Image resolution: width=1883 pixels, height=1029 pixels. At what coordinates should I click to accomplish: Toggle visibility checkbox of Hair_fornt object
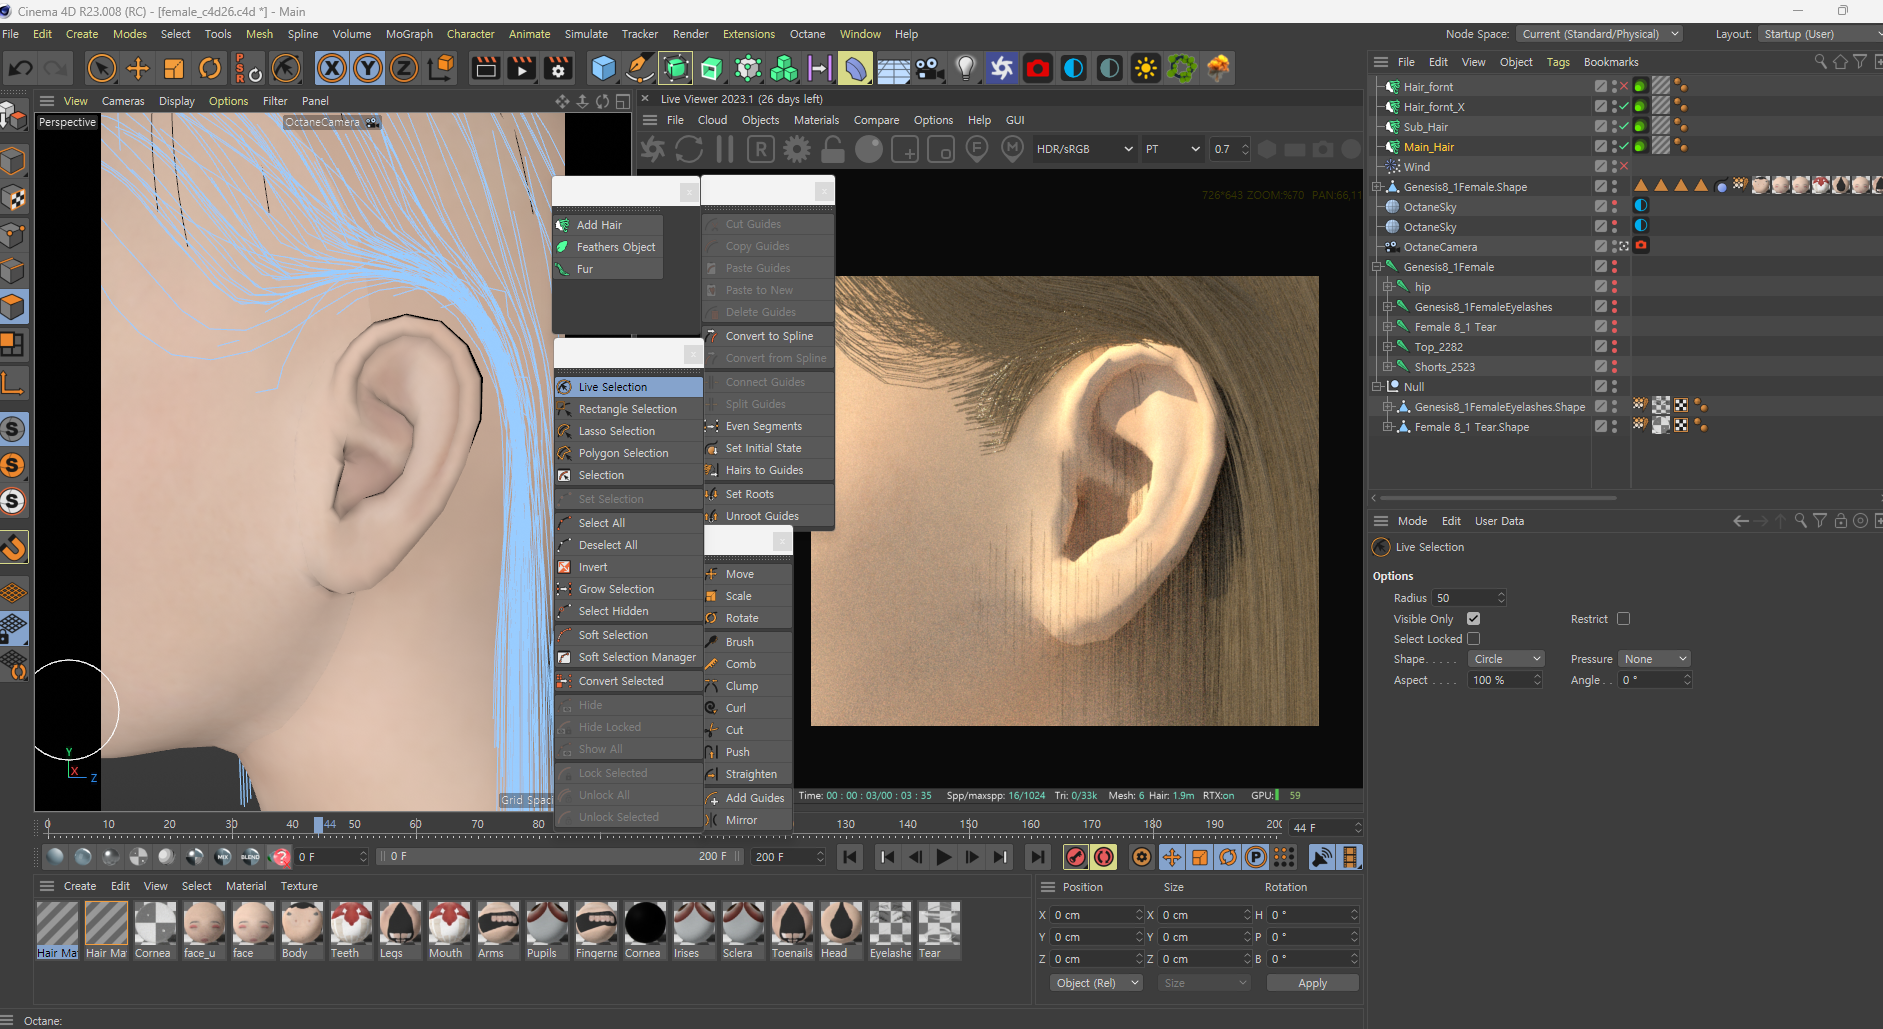click(x=1601, y=87)
